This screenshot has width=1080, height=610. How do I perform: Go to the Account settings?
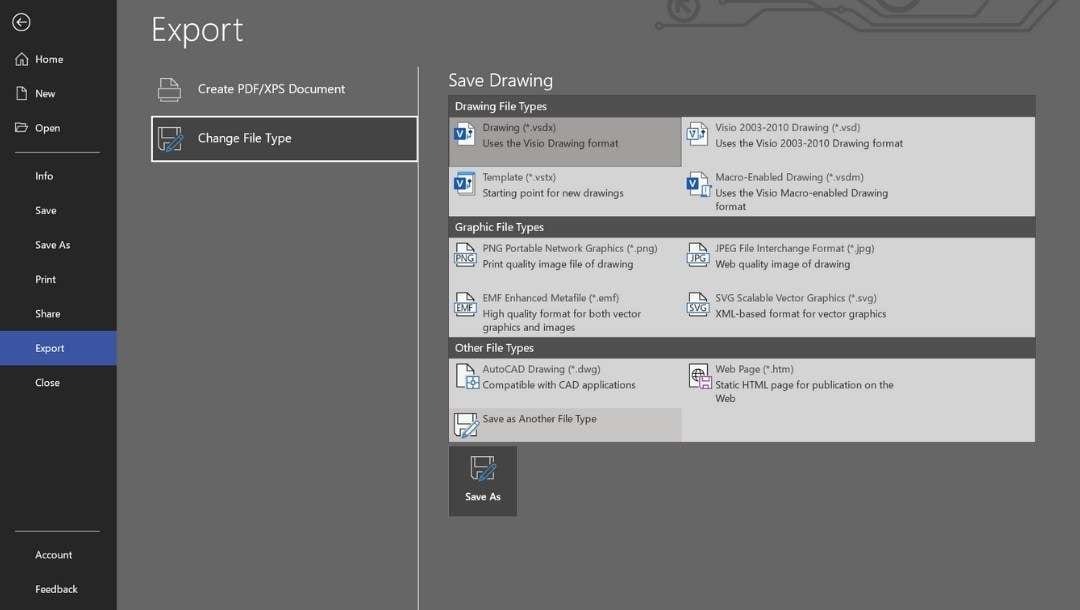pyautogui.click(x=53, y=555)
